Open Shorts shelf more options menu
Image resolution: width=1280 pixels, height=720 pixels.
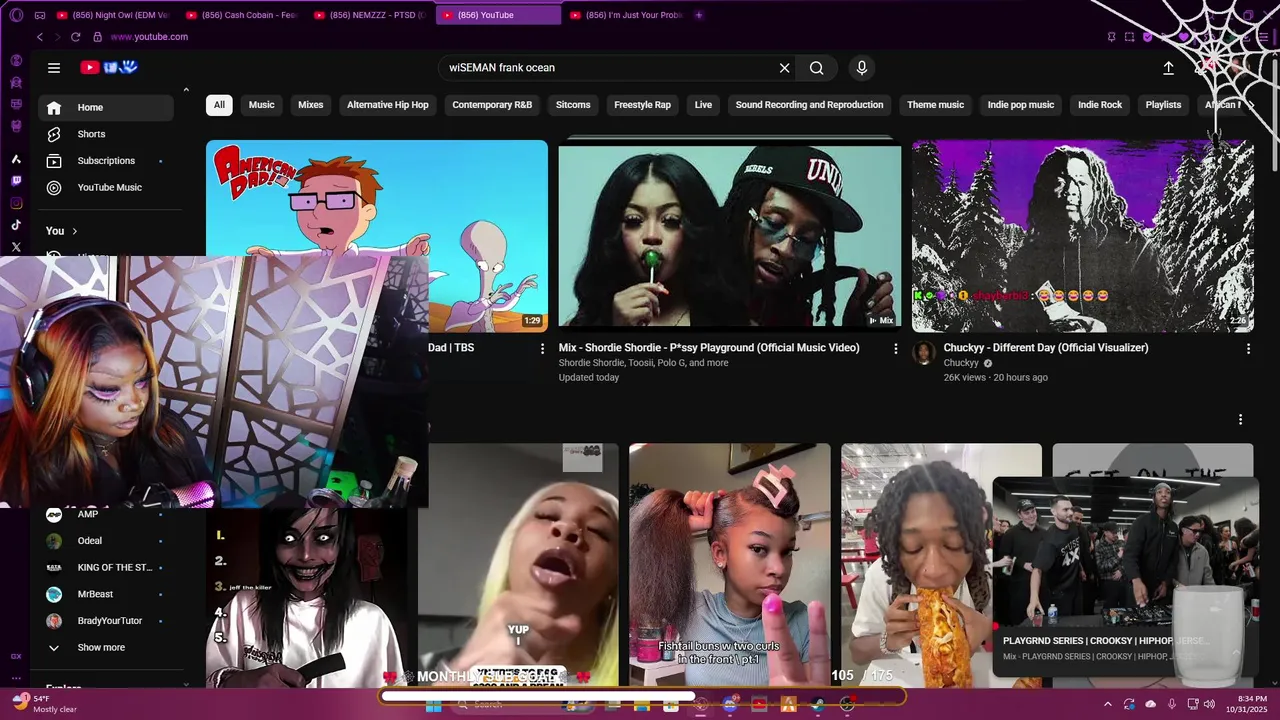pyautogui.click(x=1240, y=419)
